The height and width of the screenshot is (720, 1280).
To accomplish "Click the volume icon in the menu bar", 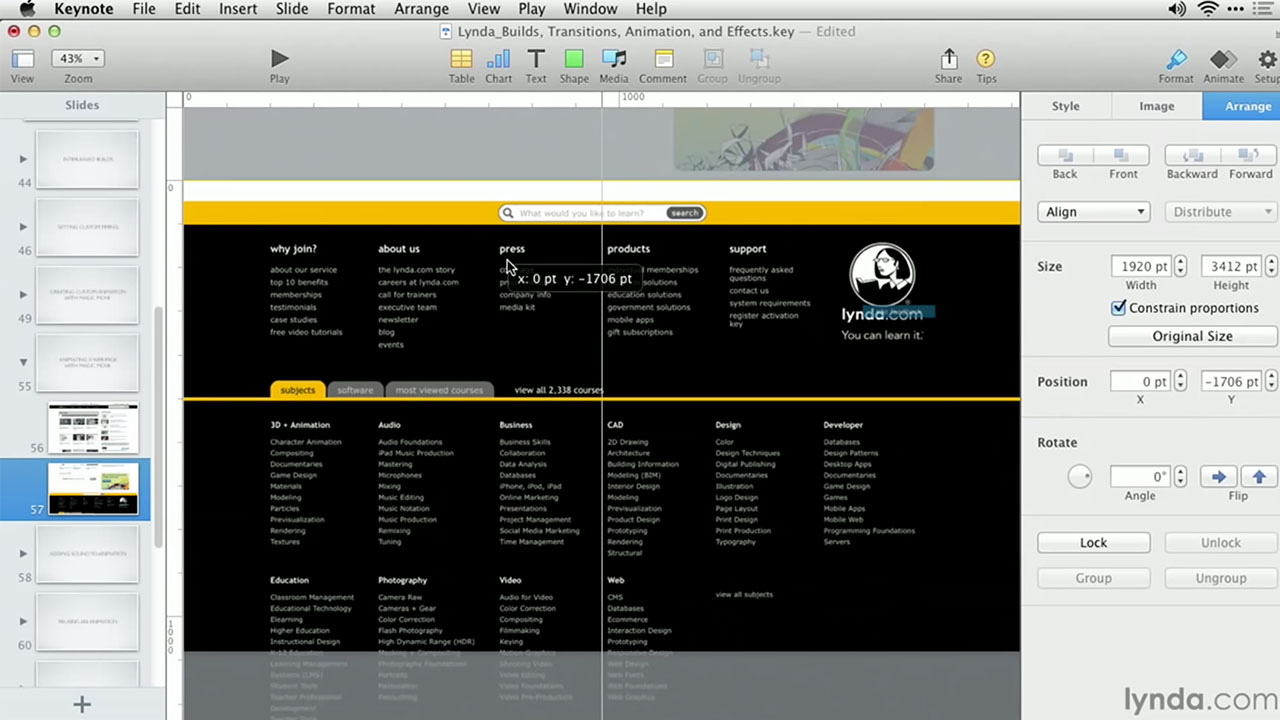I will (x=1176, y=9).
